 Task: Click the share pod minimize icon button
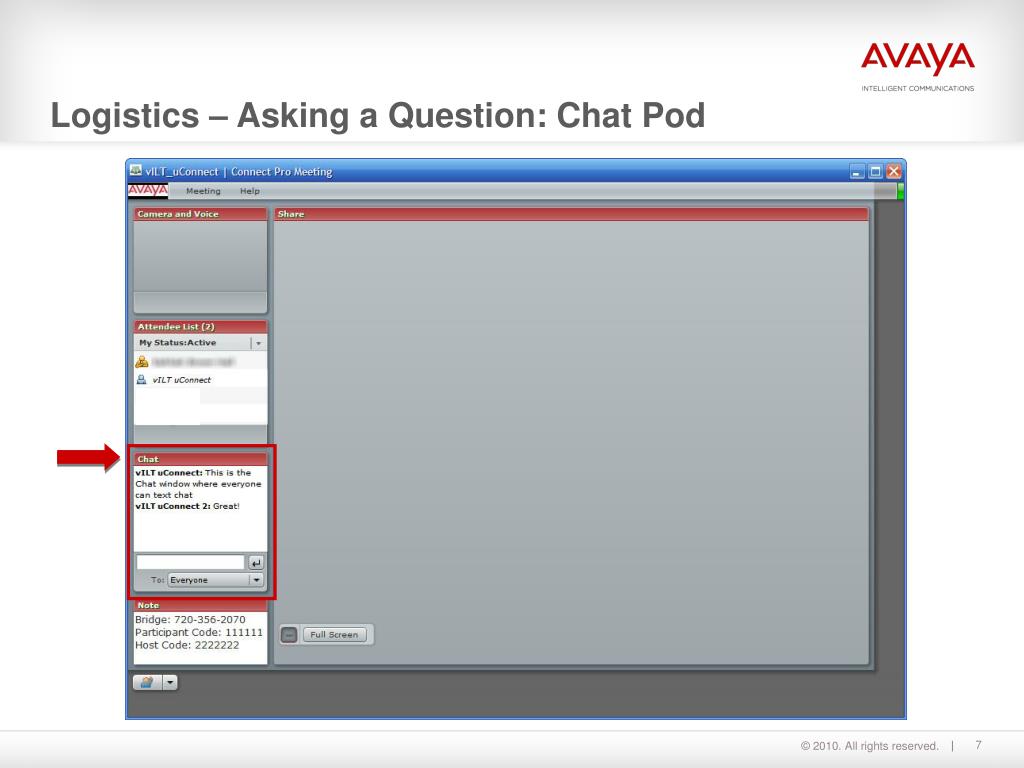(x=289, y=634)
